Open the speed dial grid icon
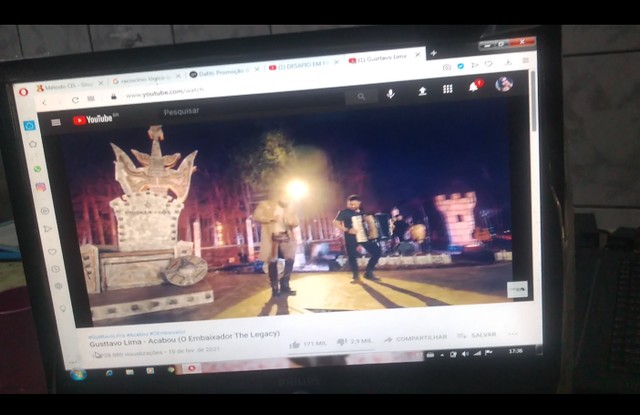The image size is (640, 415). pos(91,98)
